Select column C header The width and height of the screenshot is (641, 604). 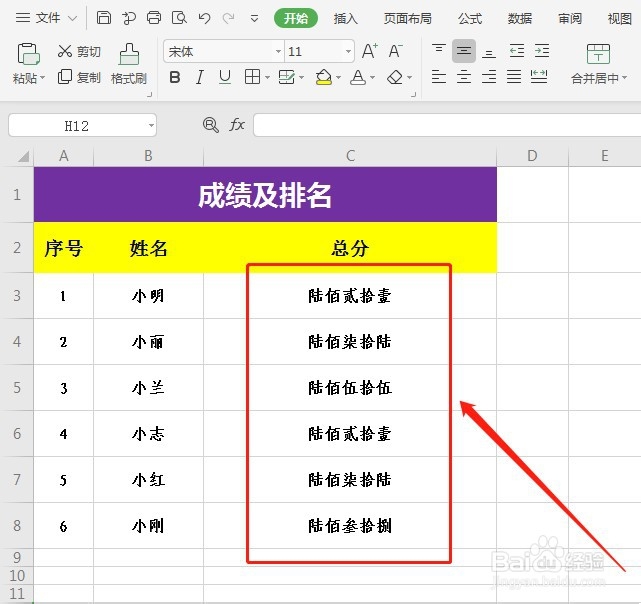[x=350, y=156]
